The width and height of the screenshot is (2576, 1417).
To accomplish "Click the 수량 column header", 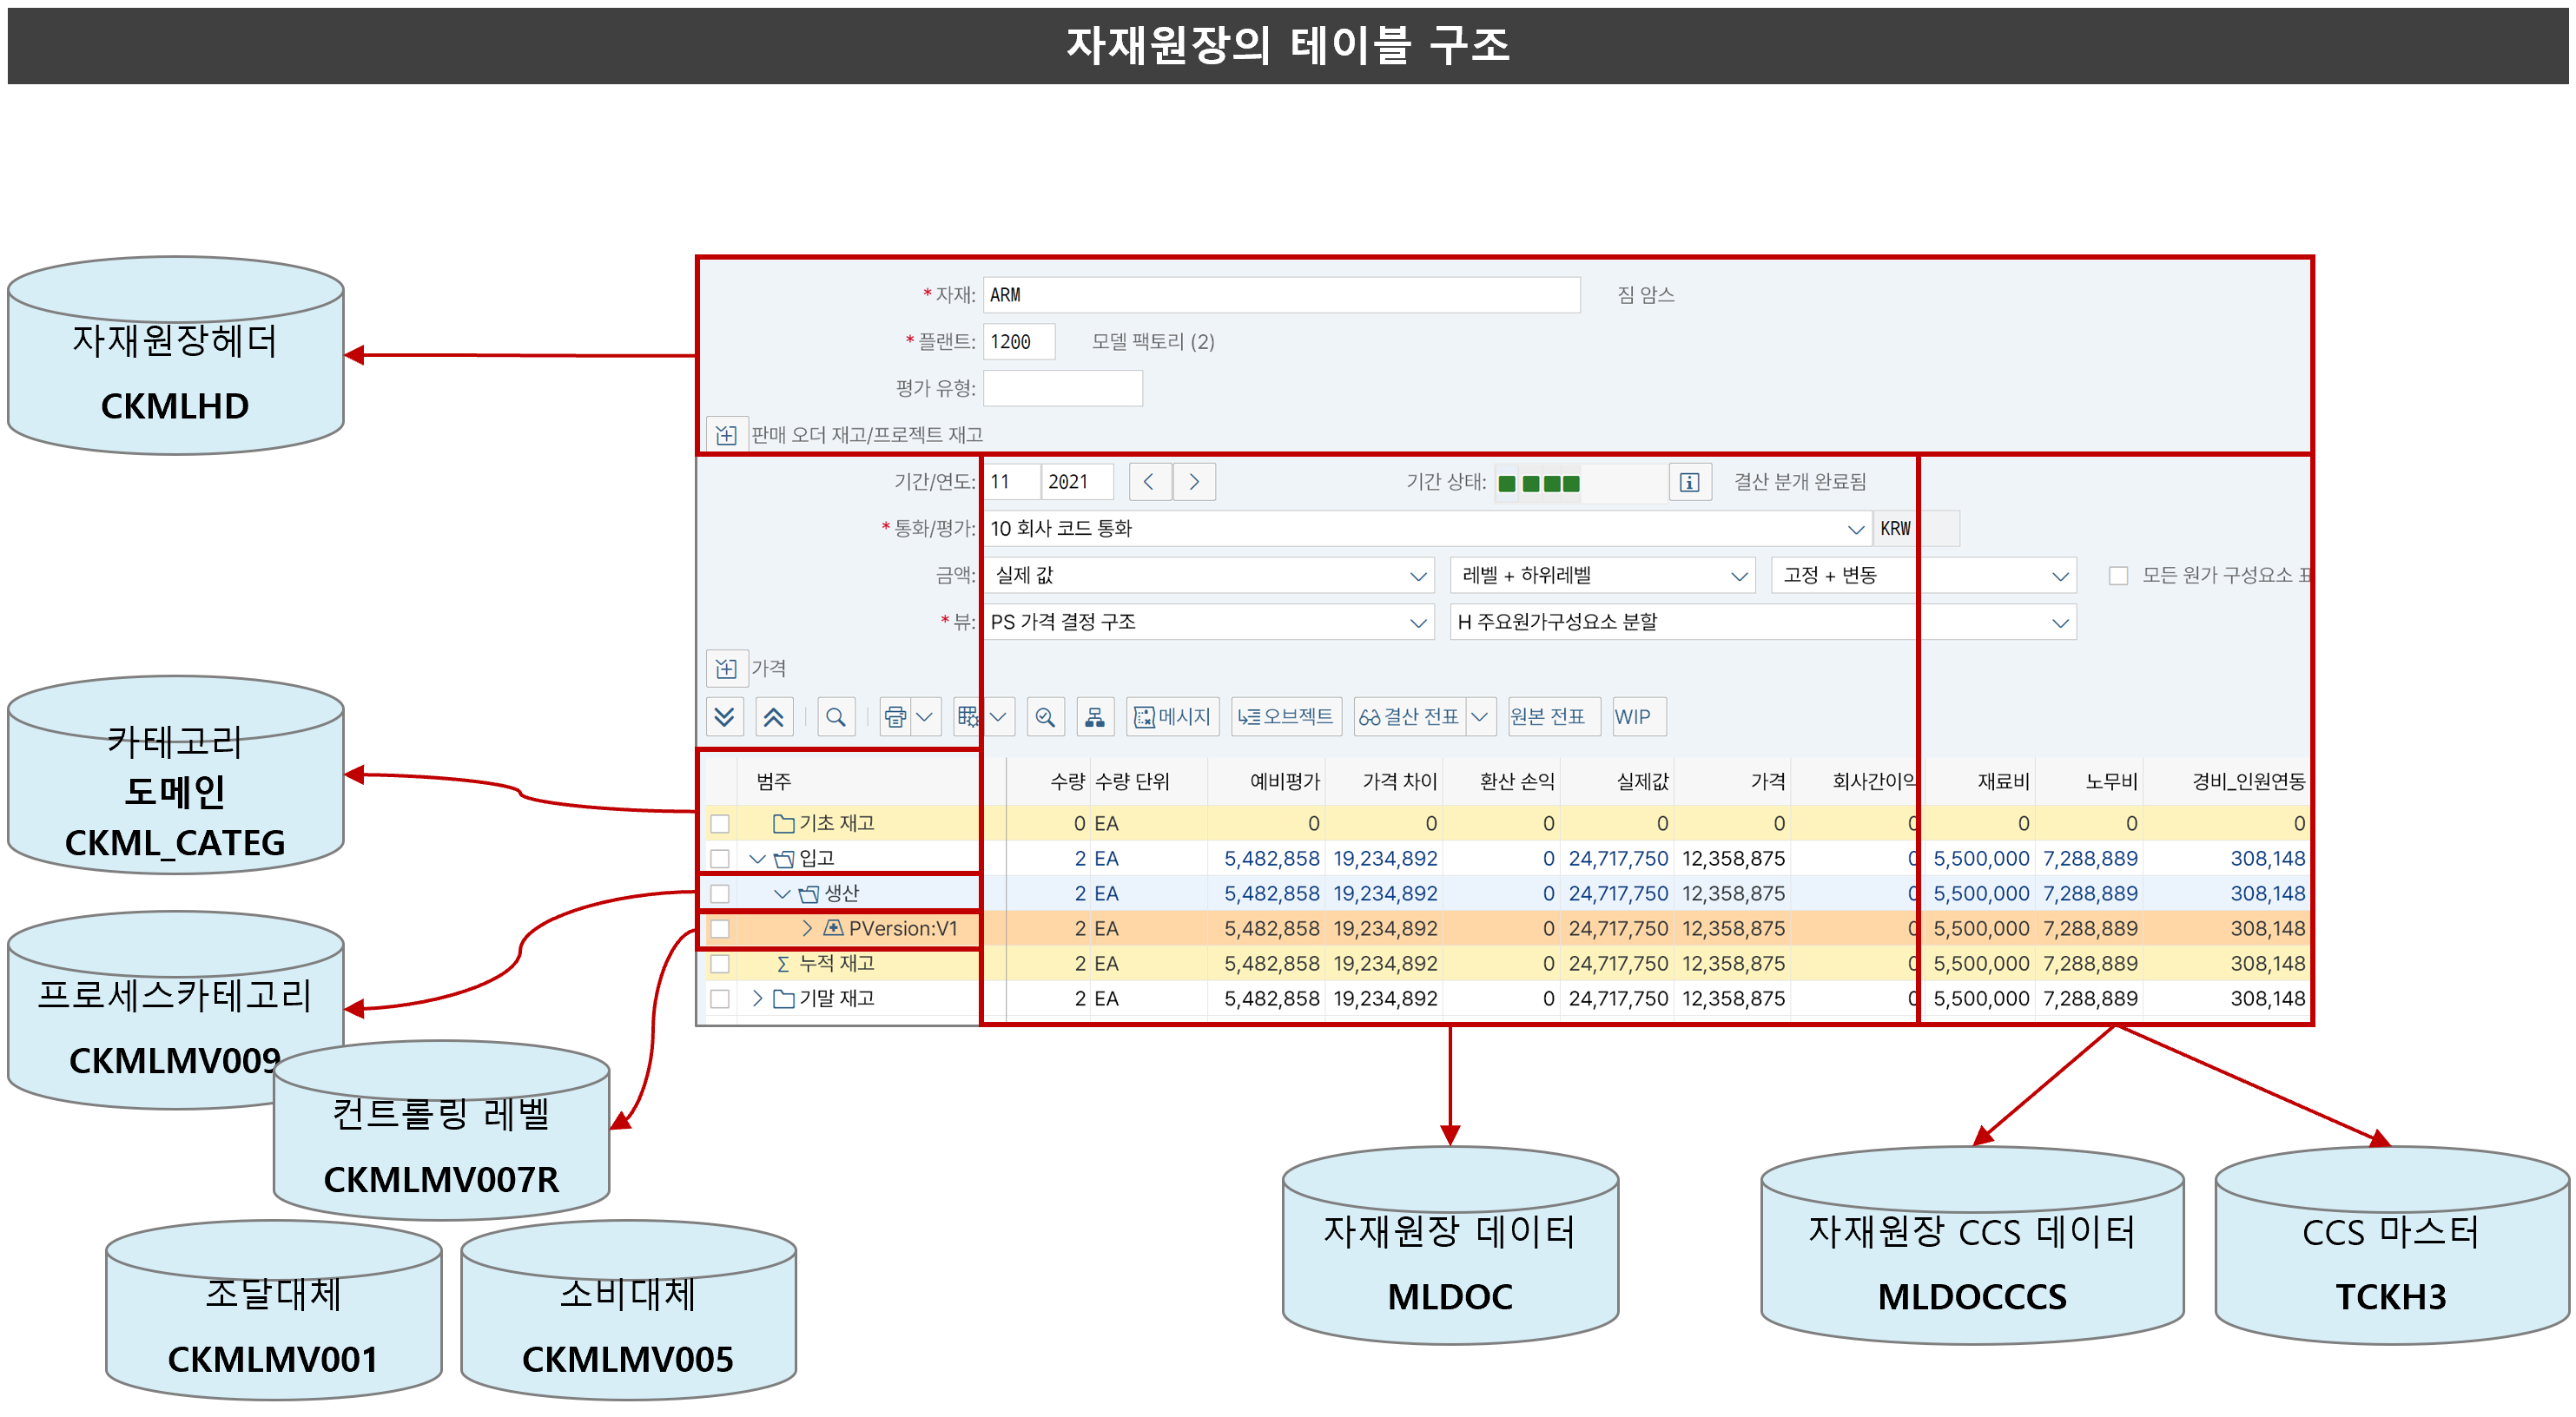I will pos(1066,782).
